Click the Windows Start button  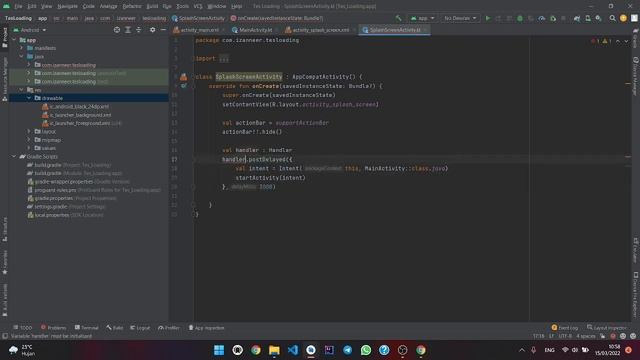pyautogui.click(x=219, y=350)
